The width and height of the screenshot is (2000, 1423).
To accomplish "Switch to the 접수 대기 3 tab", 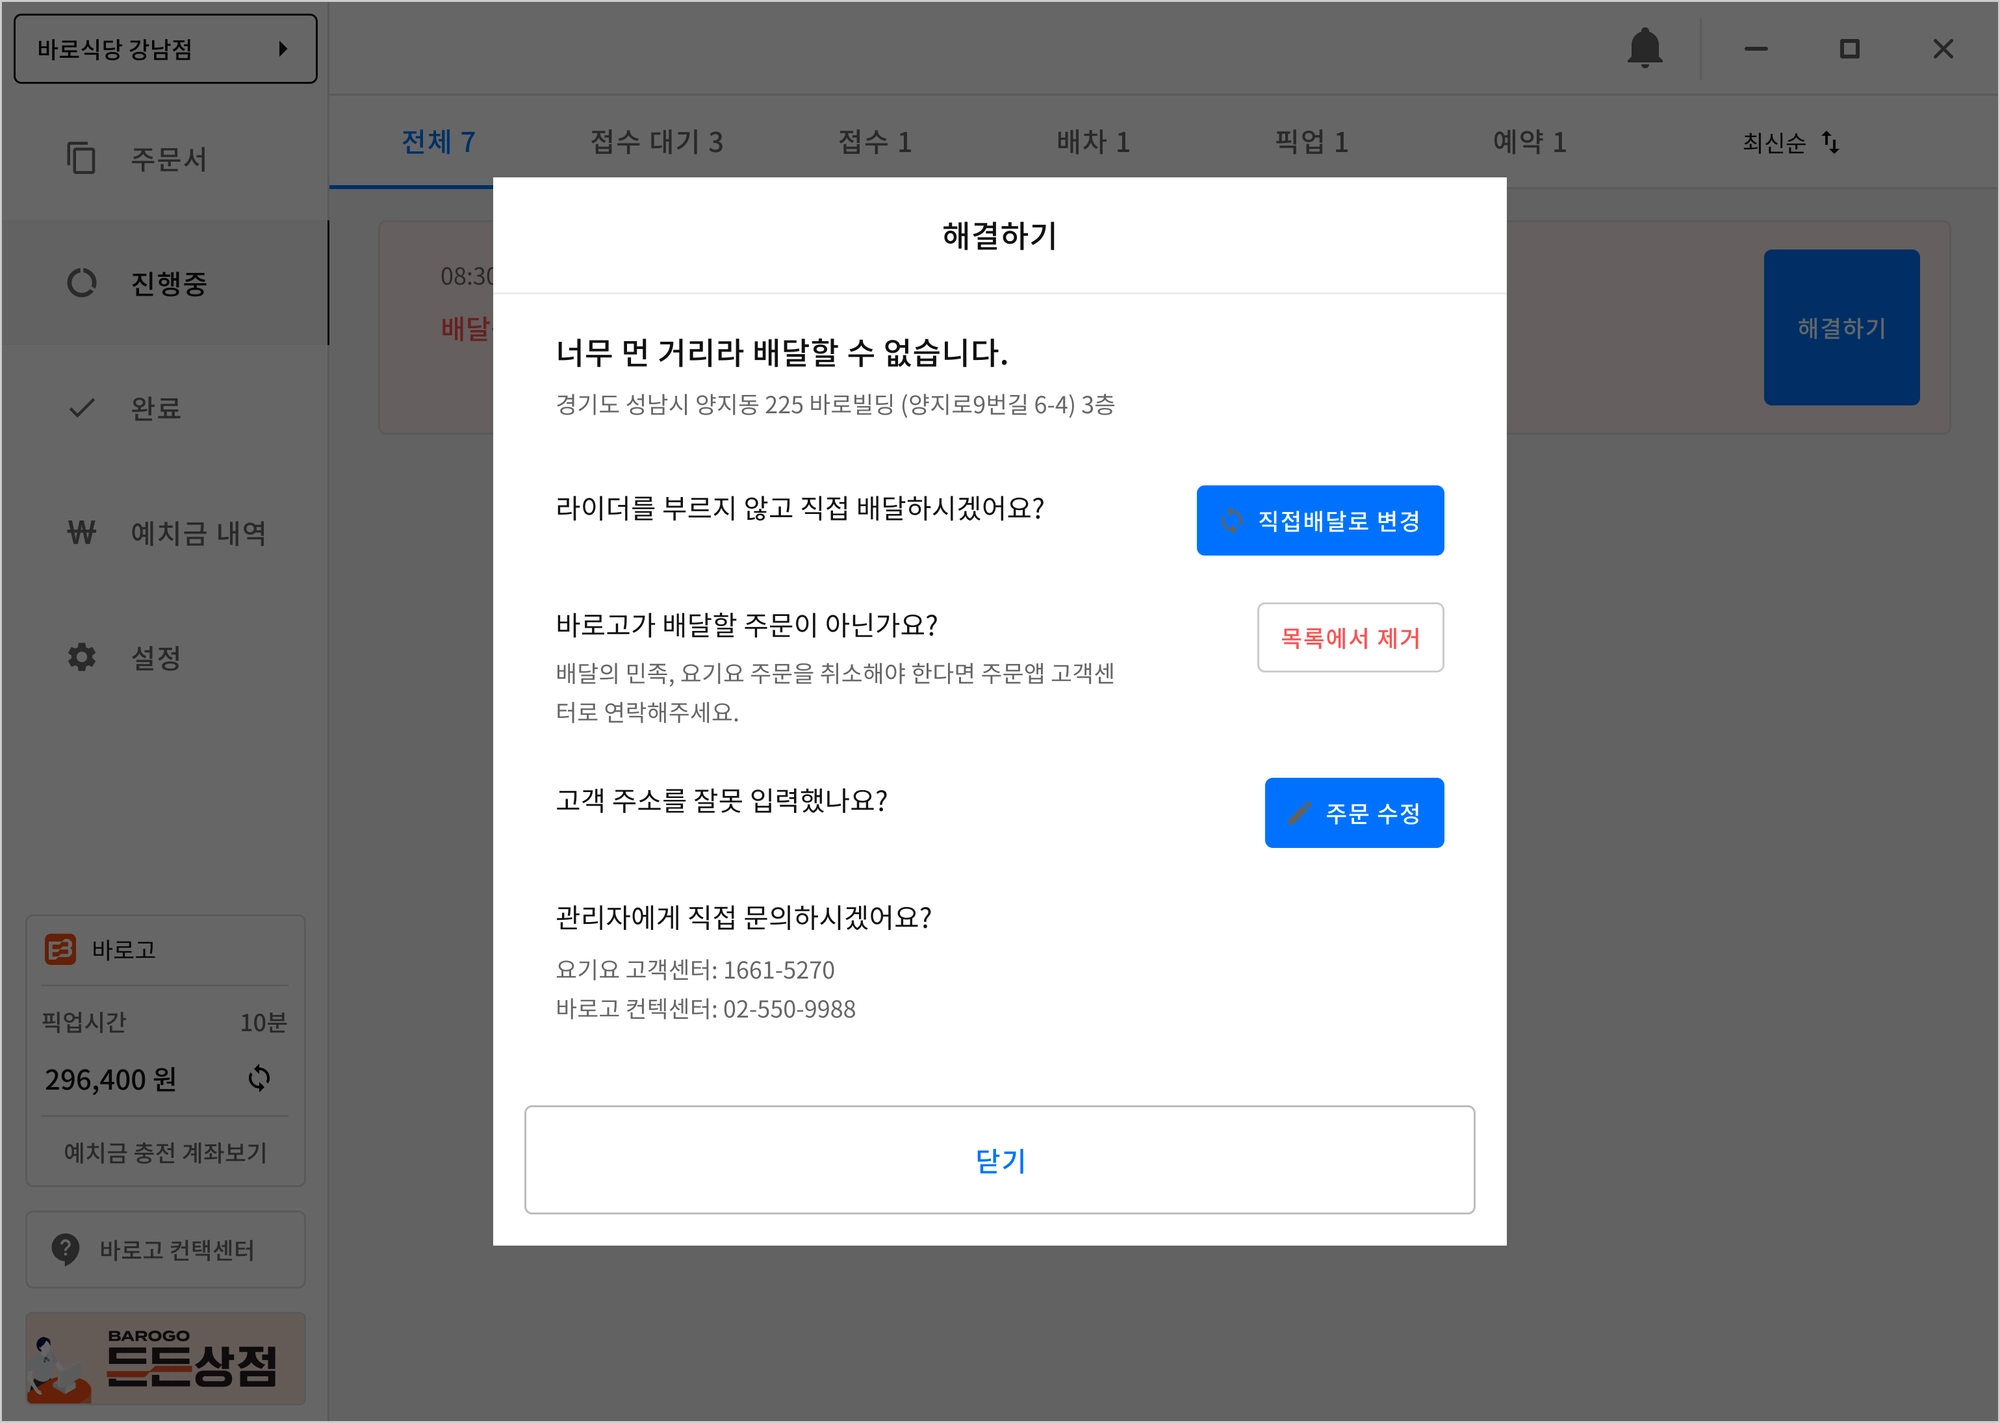I will (x=656, y=142).
